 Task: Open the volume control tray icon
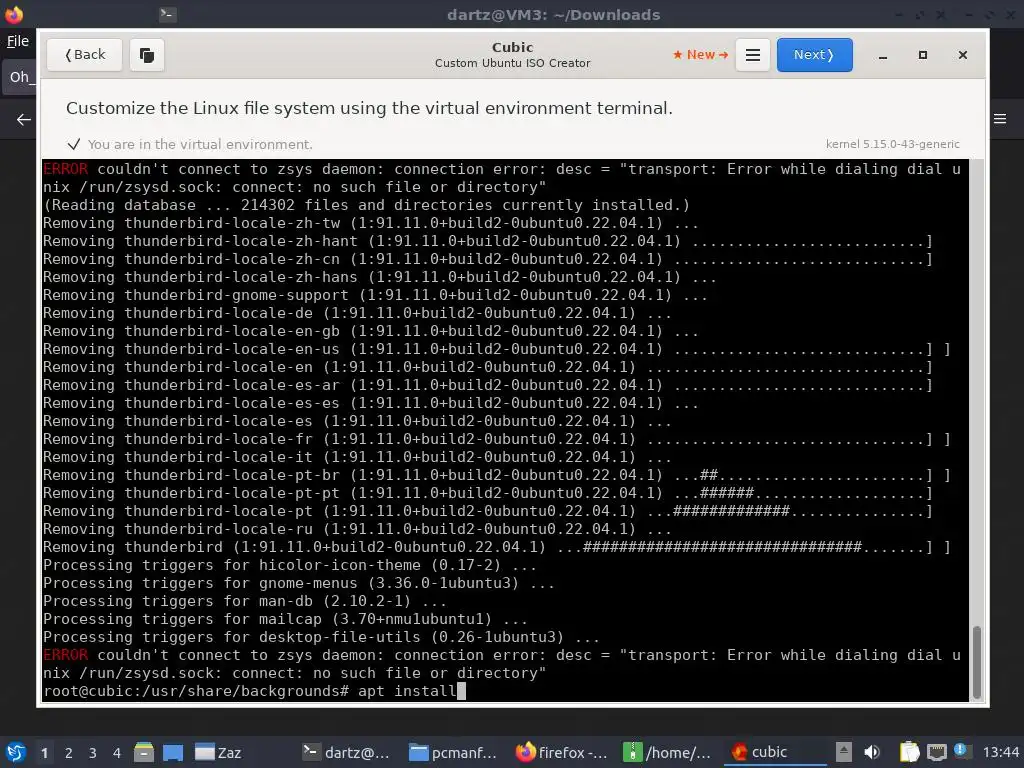[872, 752]
